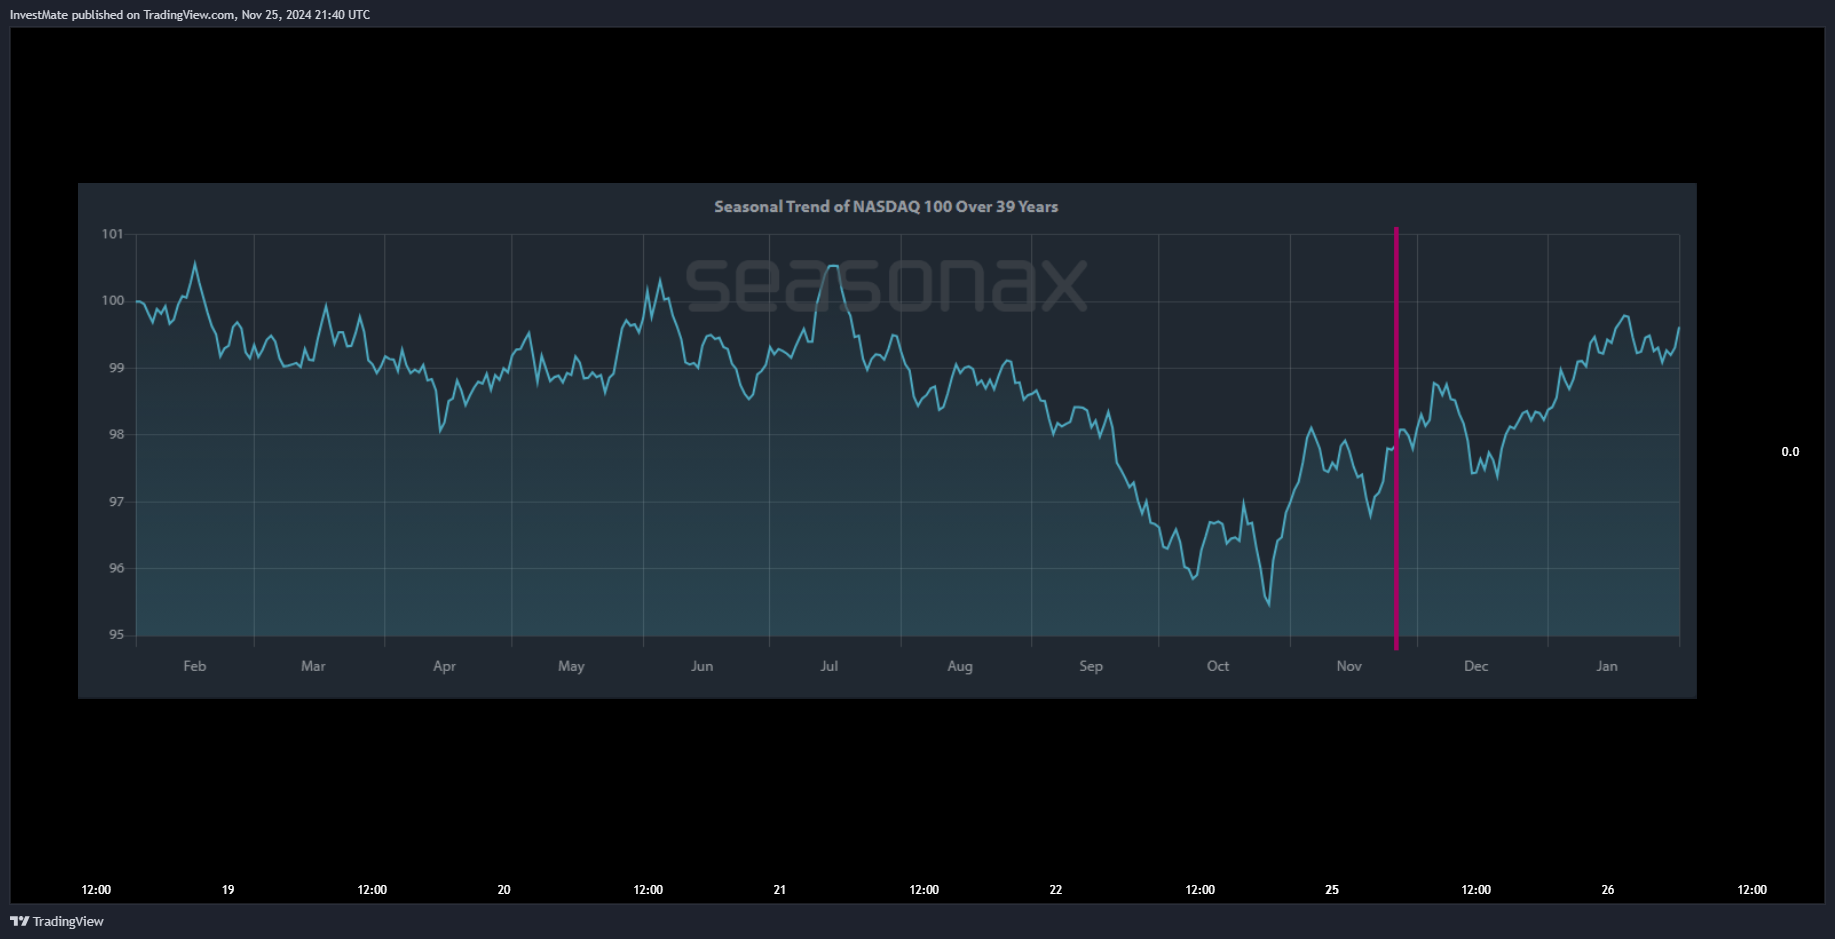Screen dimensions: 1835x939
Task: Click the '95' y-axis value
Action: point(117,634)
